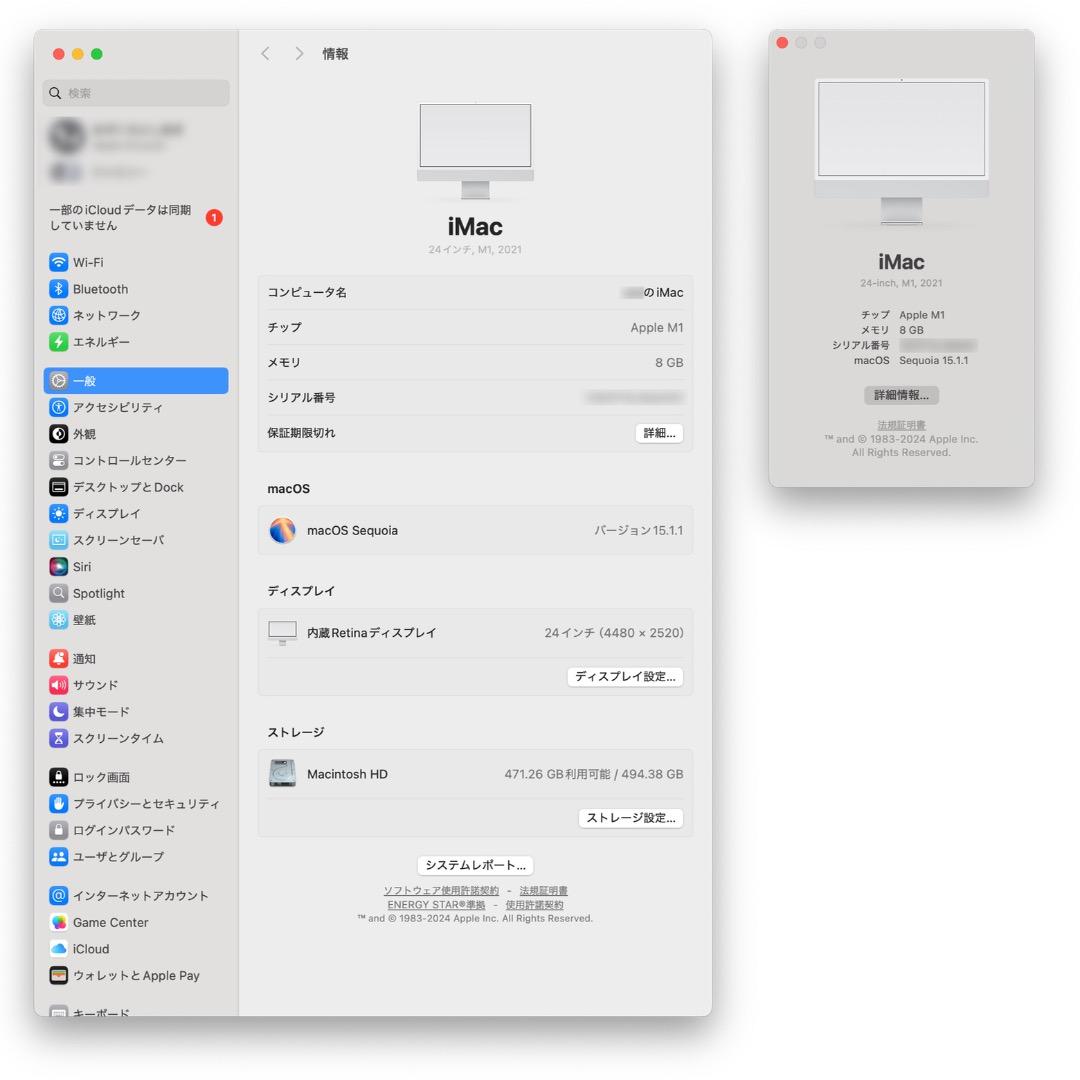Select the 集中モード (Focus) moon icon

click(57, 711)
